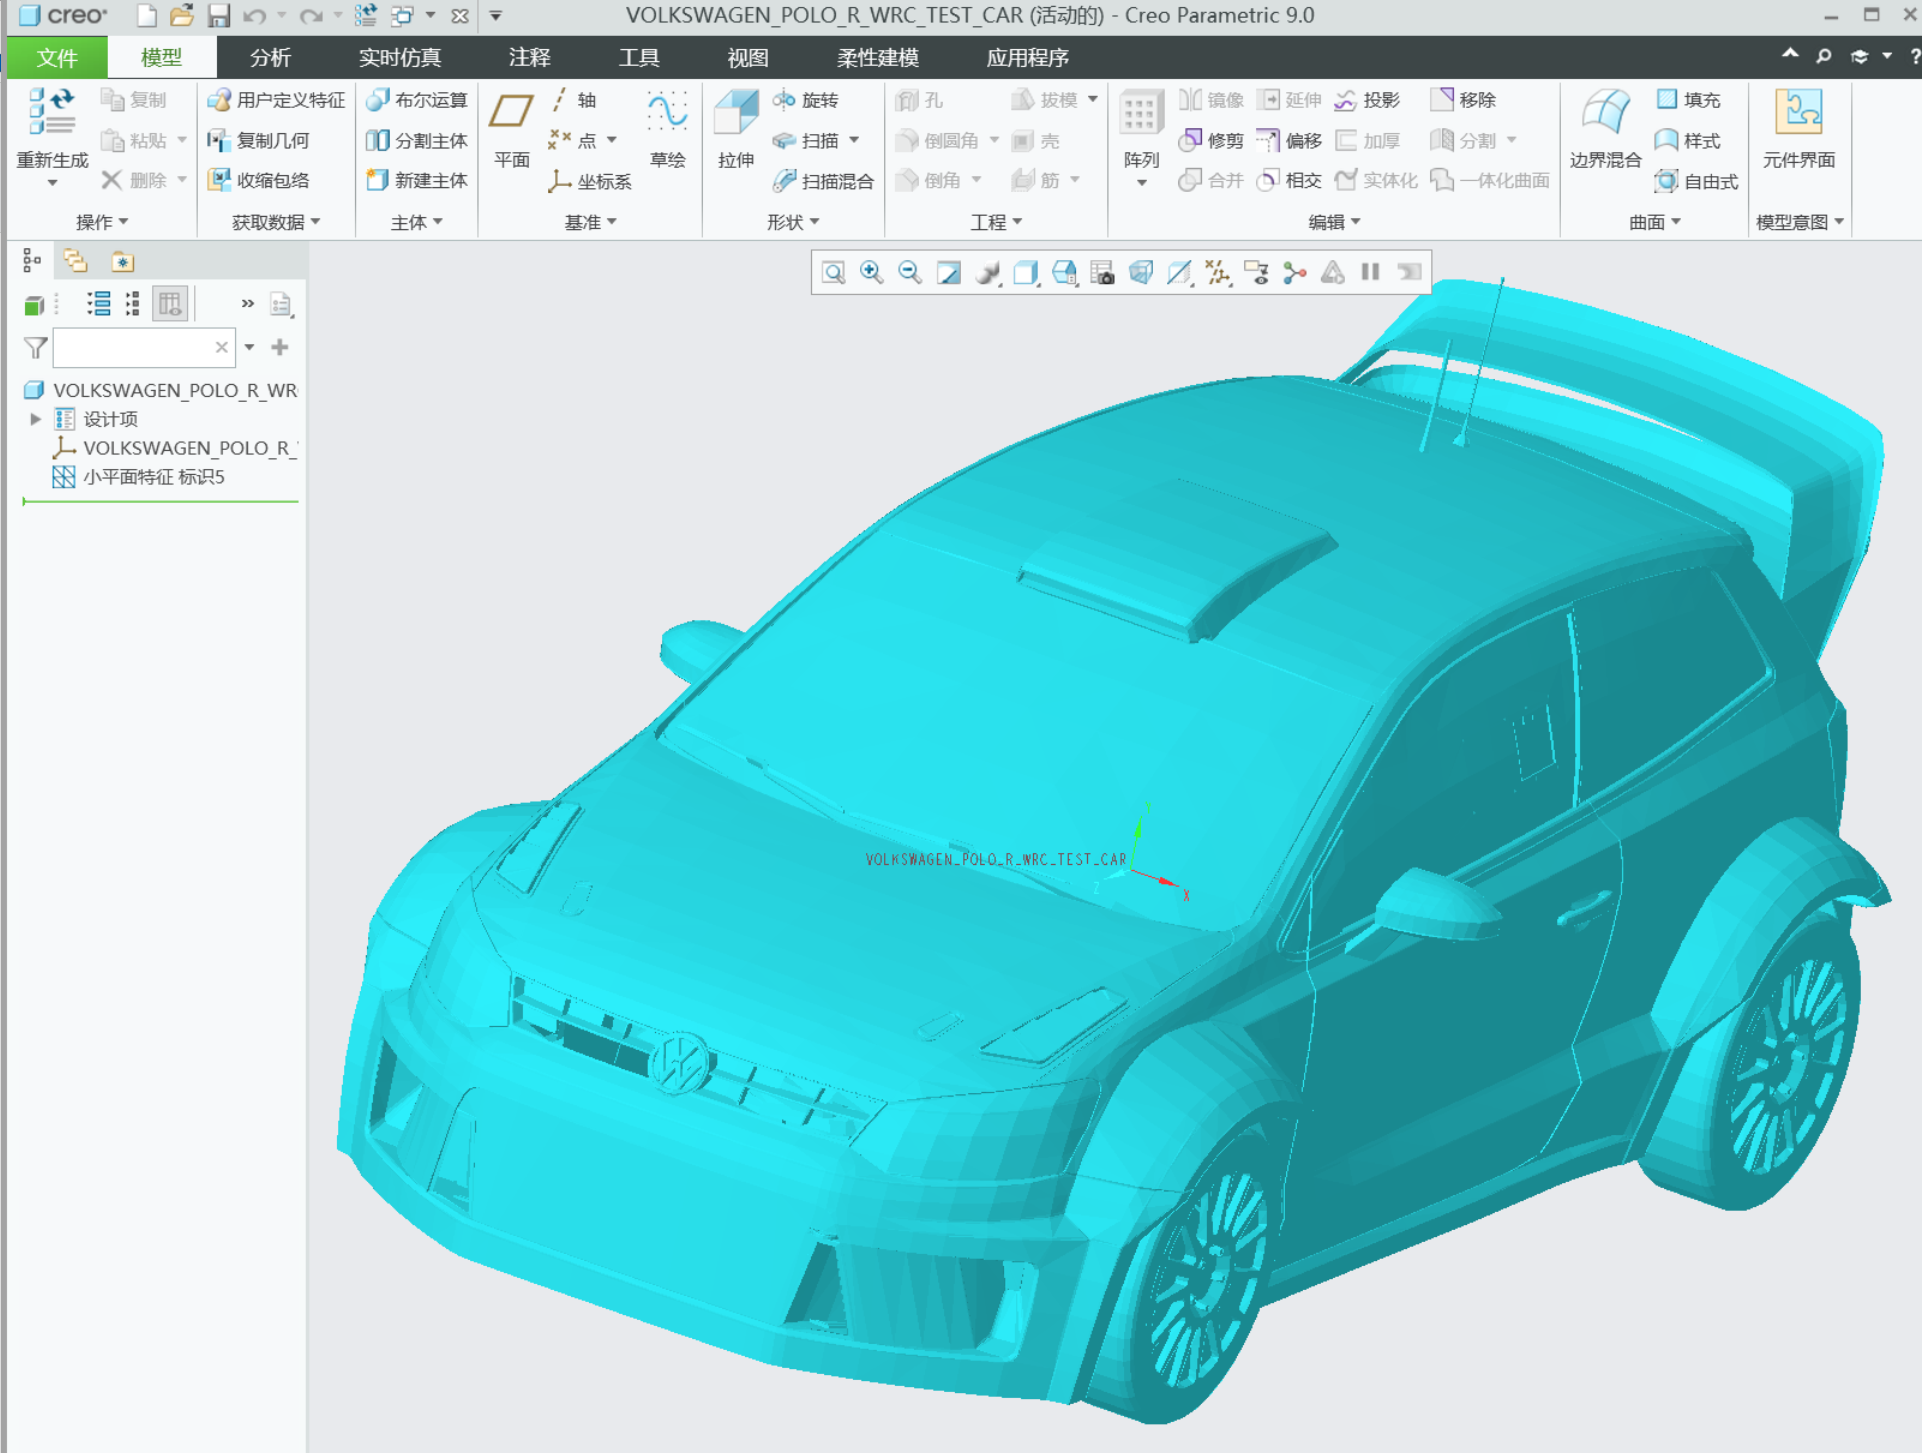
Task: Expand the 设计项 tree node
Action: [x=35, y=419]
